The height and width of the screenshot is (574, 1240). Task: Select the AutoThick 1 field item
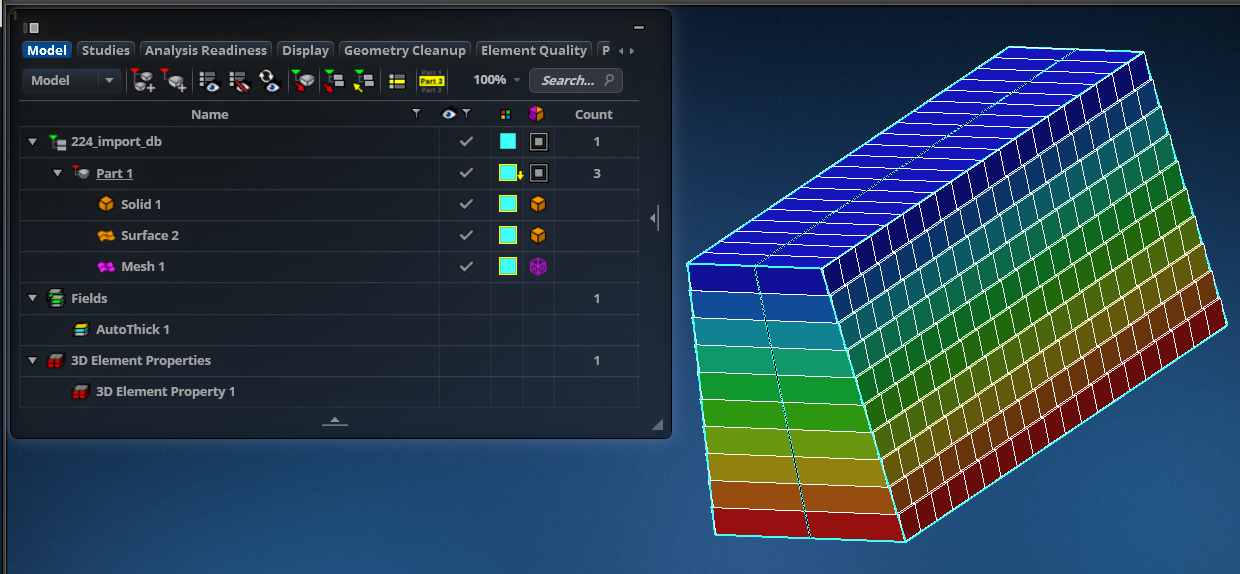133,330
